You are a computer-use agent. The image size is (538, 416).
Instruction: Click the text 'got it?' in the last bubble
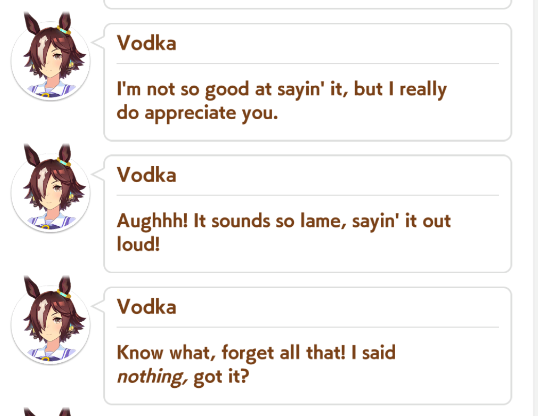pyautogui.click(x=221, y=377)
